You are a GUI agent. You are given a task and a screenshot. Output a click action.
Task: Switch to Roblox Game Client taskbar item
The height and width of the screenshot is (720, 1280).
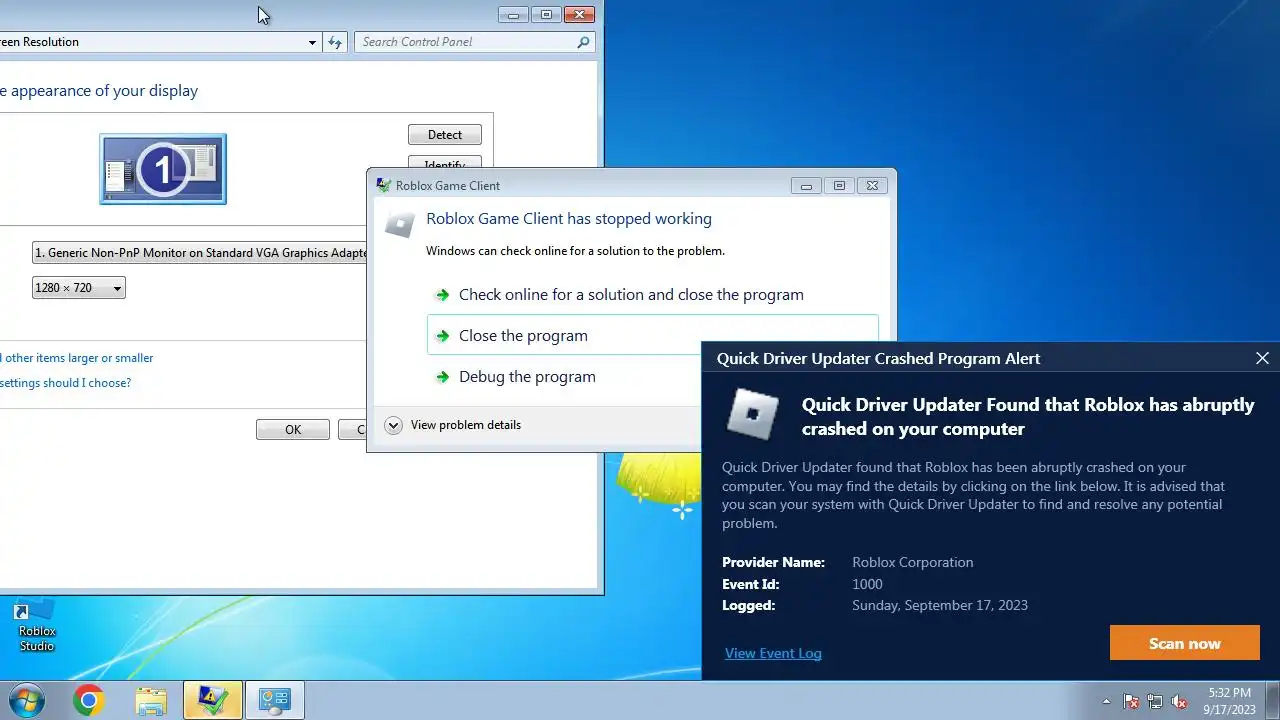click(213, 700)
